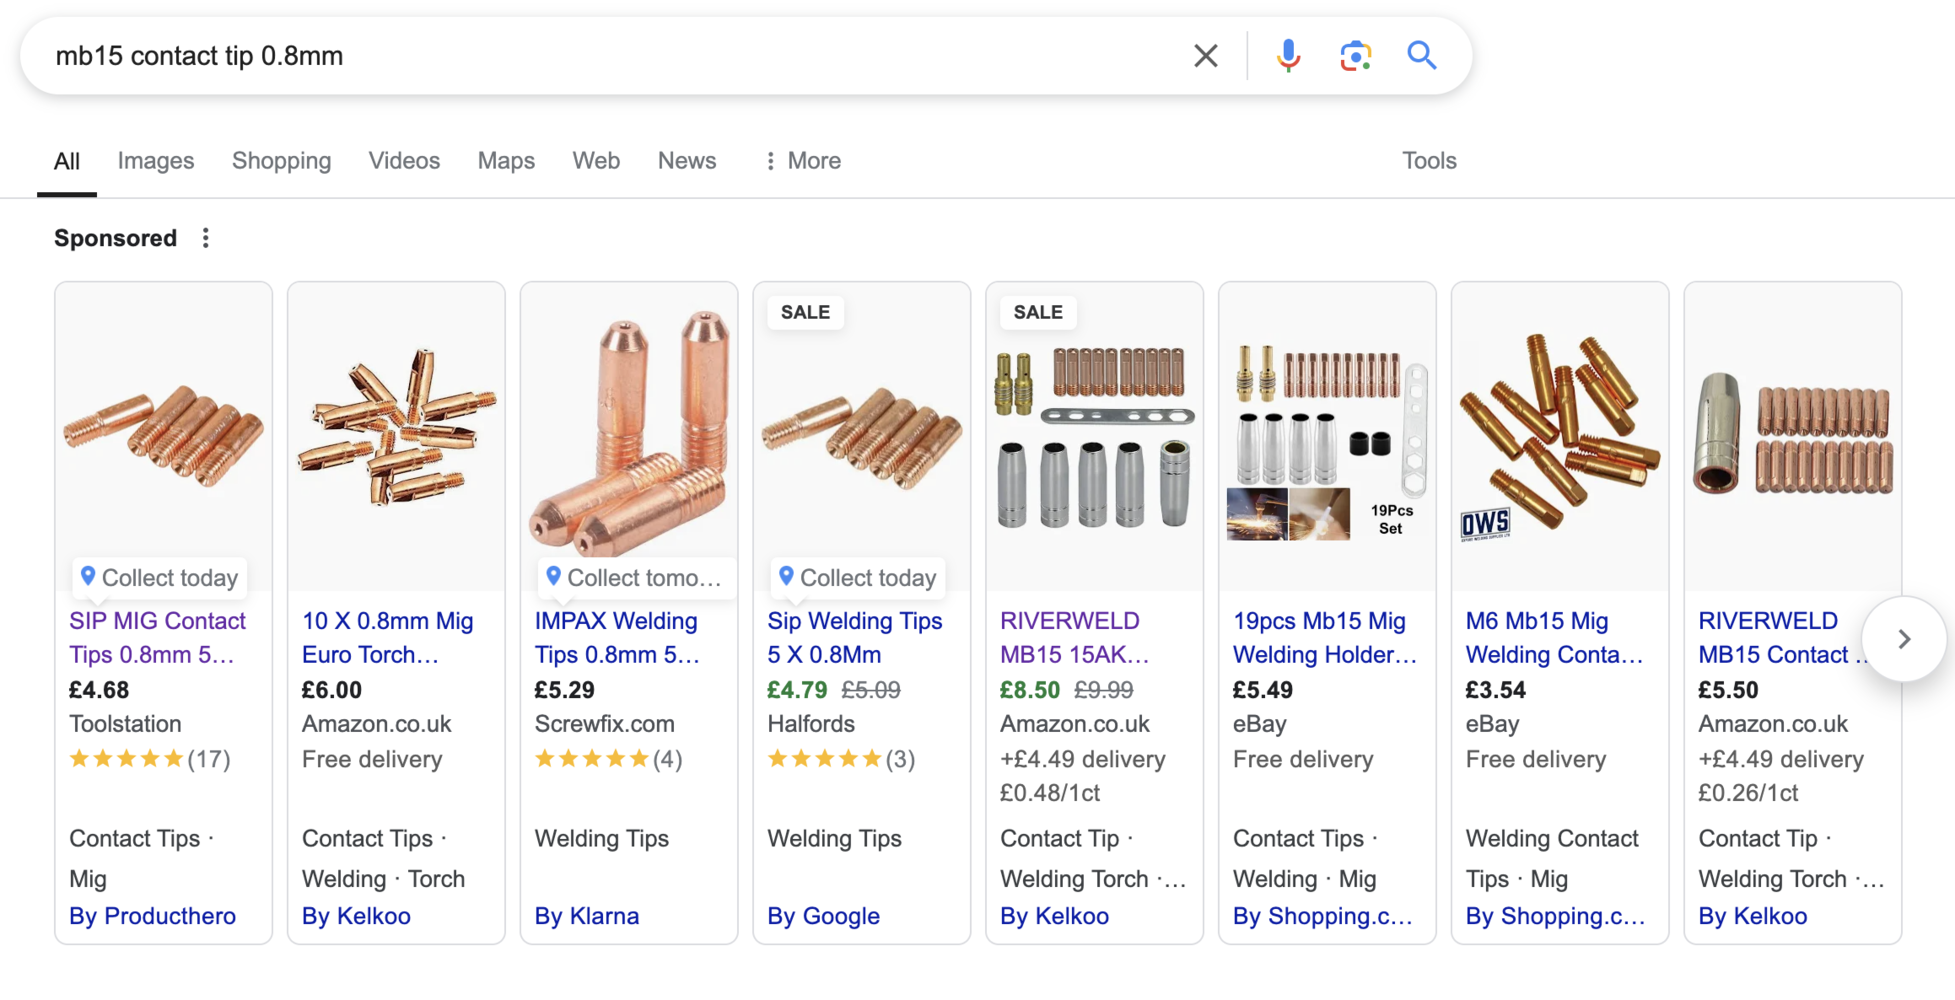Image resolution: width=1955 pixels, height=1000 pixels.
Task: Click the £4.79 sale price
Action: (x=797, y=690)
